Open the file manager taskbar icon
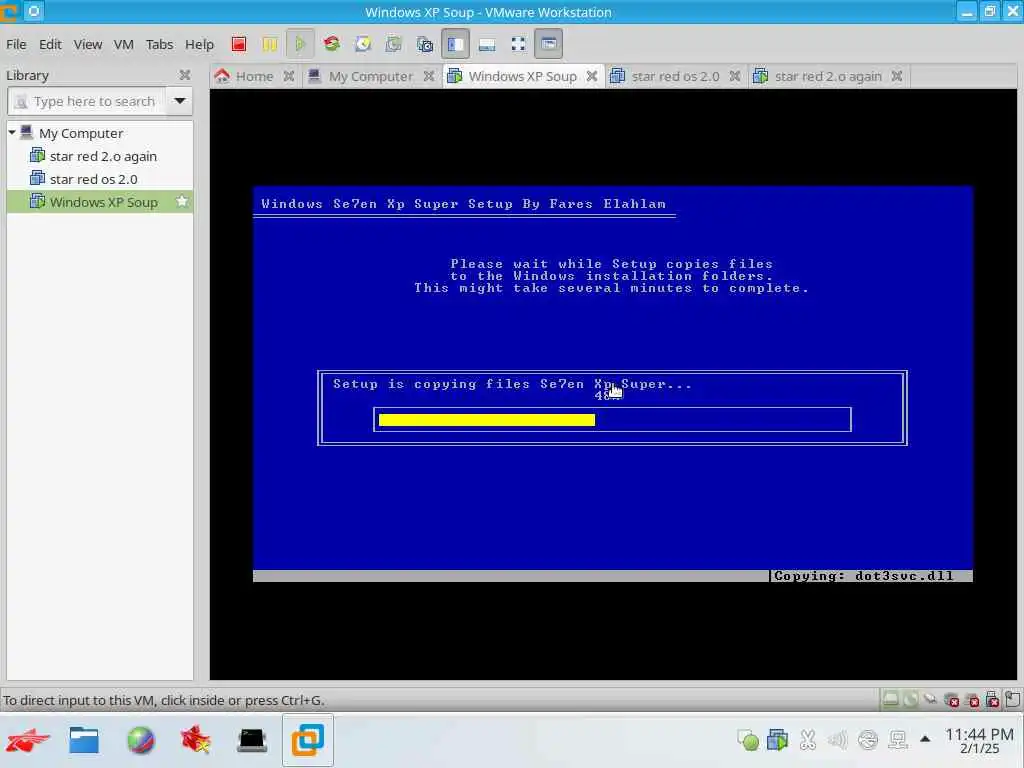Viewport: 1024px width, 768px height. [x=84, y=741]
